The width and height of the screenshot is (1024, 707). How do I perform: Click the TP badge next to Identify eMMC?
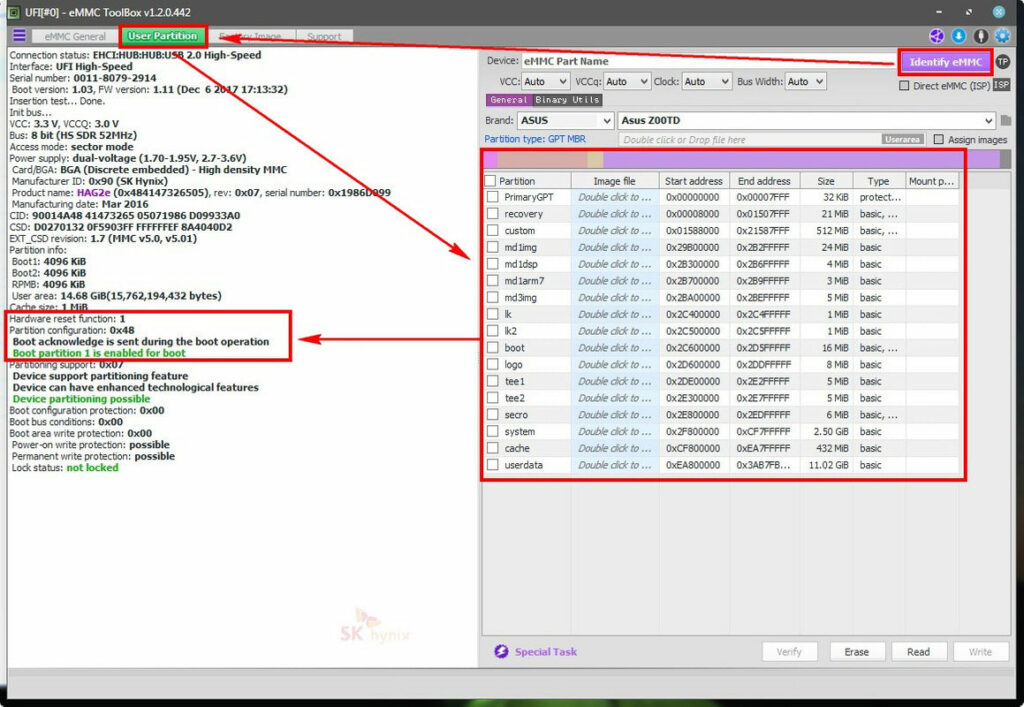pos(1002,61)
